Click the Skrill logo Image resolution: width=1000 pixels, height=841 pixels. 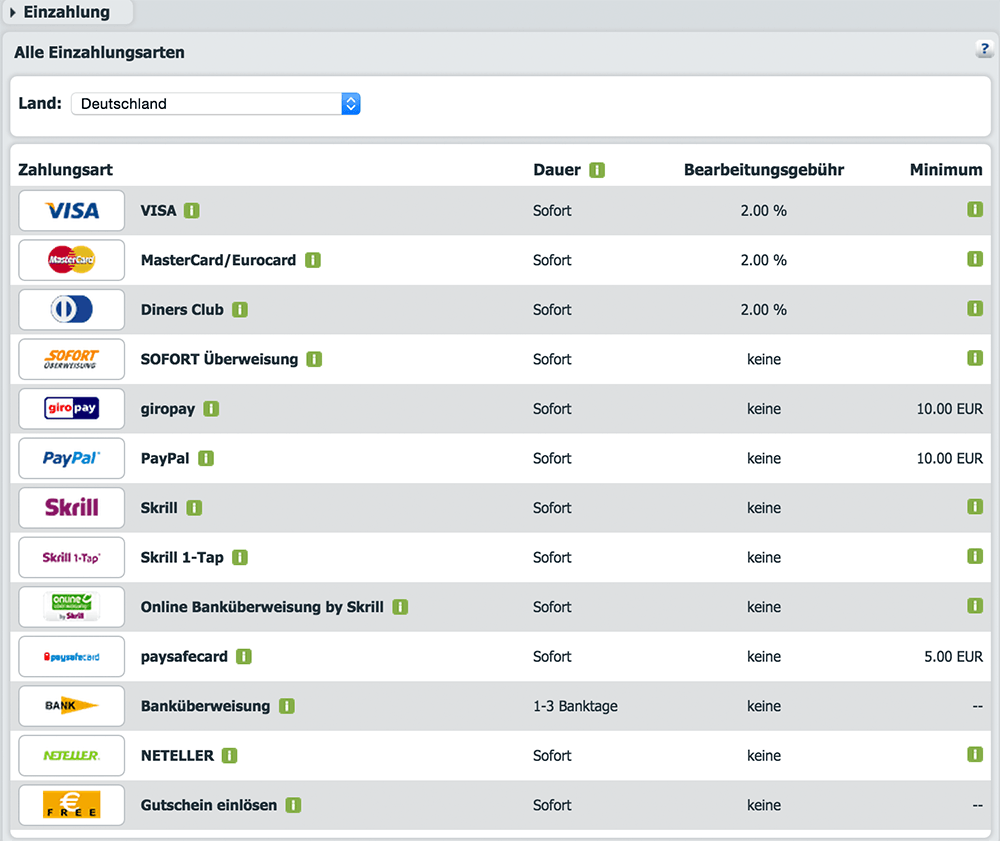[x=71, y=508]
